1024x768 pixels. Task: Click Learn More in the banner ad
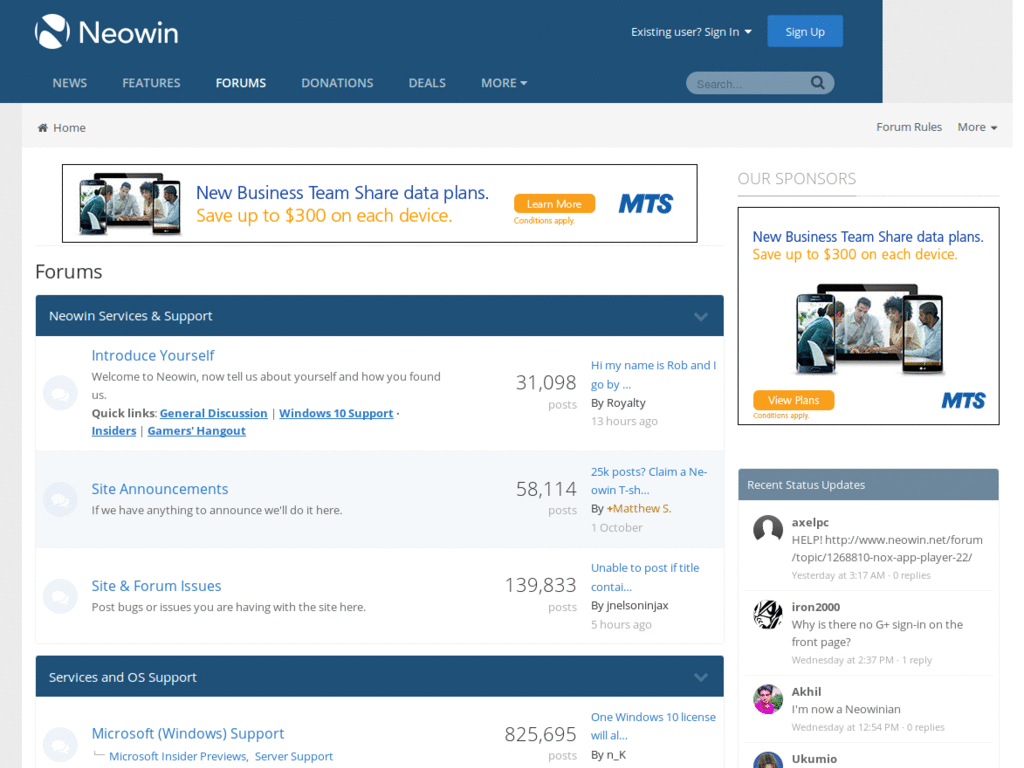554,204
